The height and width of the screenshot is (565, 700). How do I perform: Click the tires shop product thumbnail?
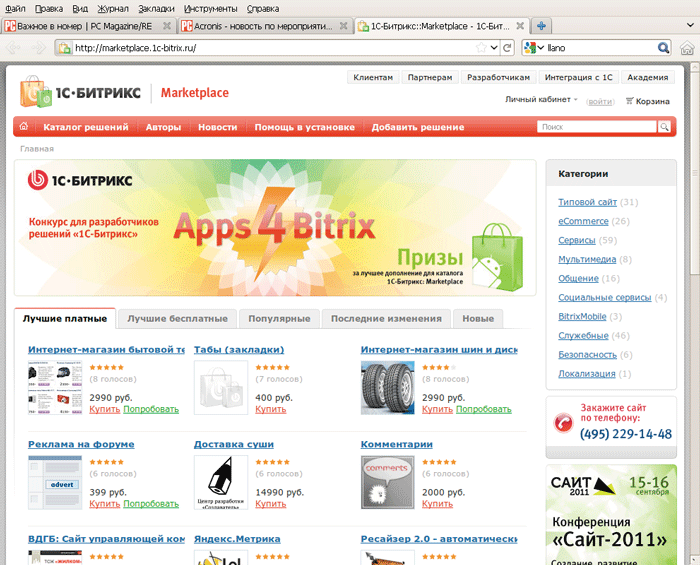pos(386,388)
